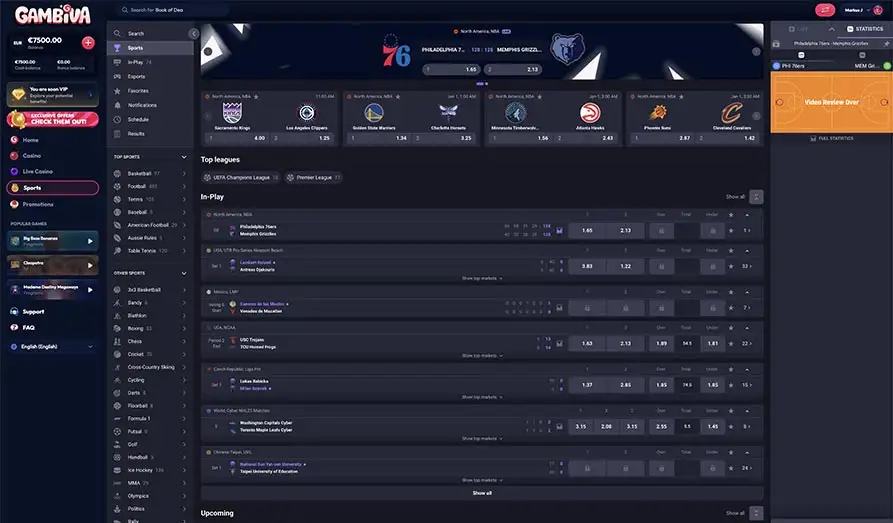Open the UEFA Champions League chip
The height and width of the screenshot is (523, 893).
pos(241,178)
